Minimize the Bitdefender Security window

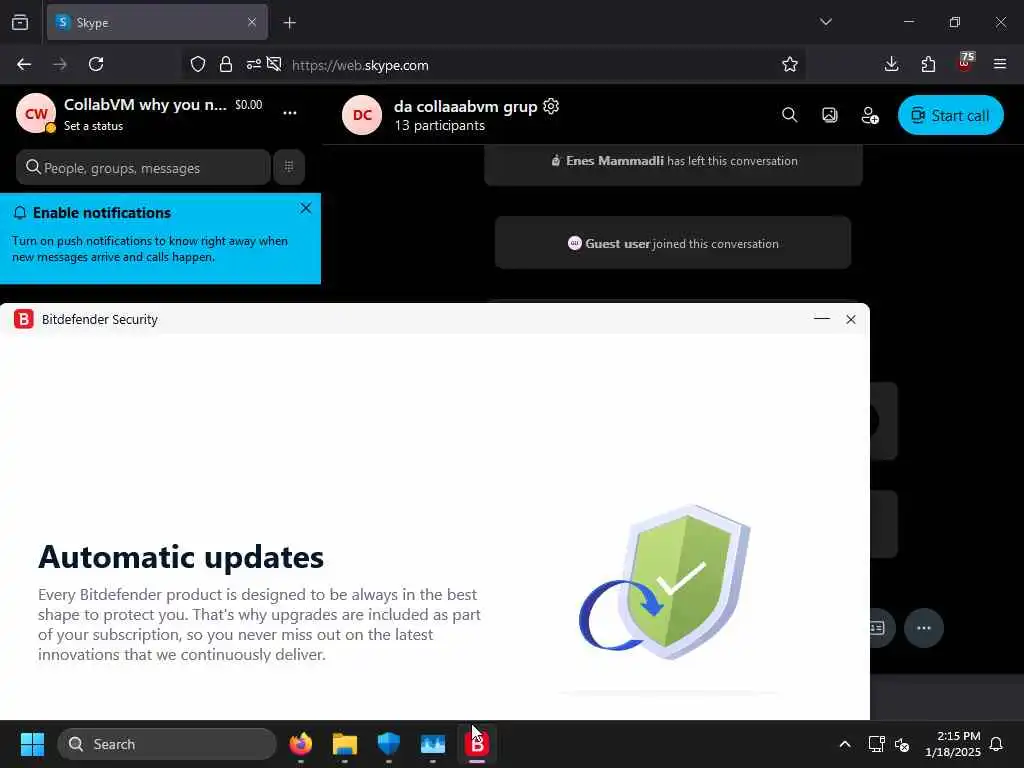(822, 319)
